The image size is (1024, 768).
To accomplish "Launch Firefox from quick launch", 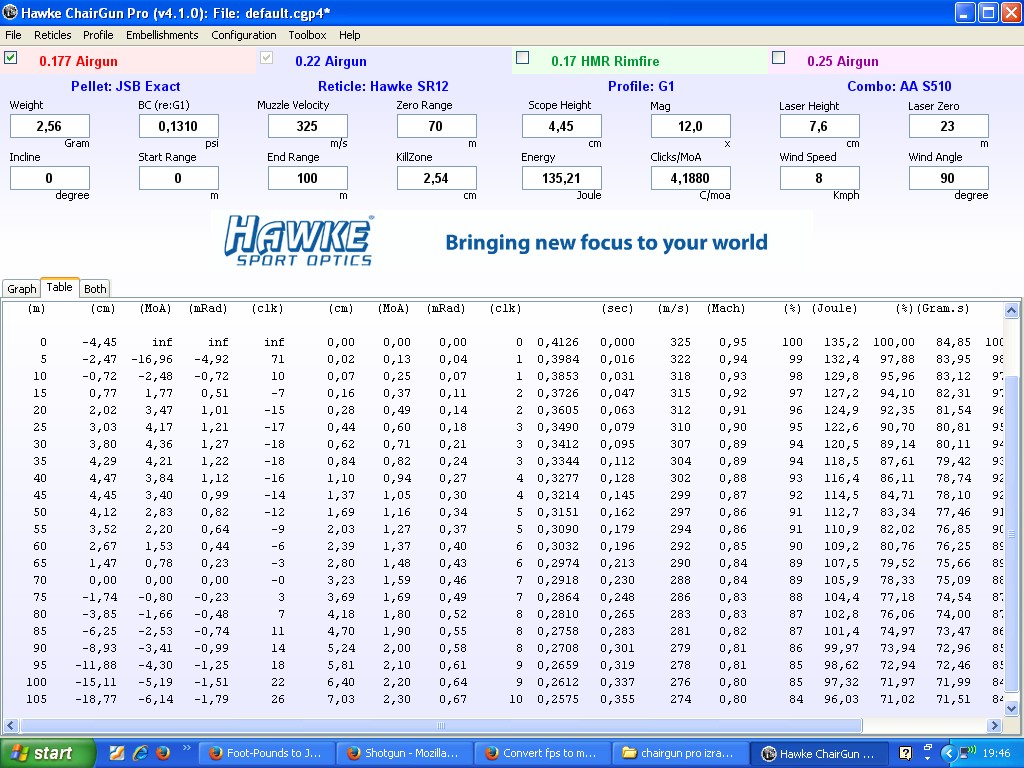I will tap(163, 753).
